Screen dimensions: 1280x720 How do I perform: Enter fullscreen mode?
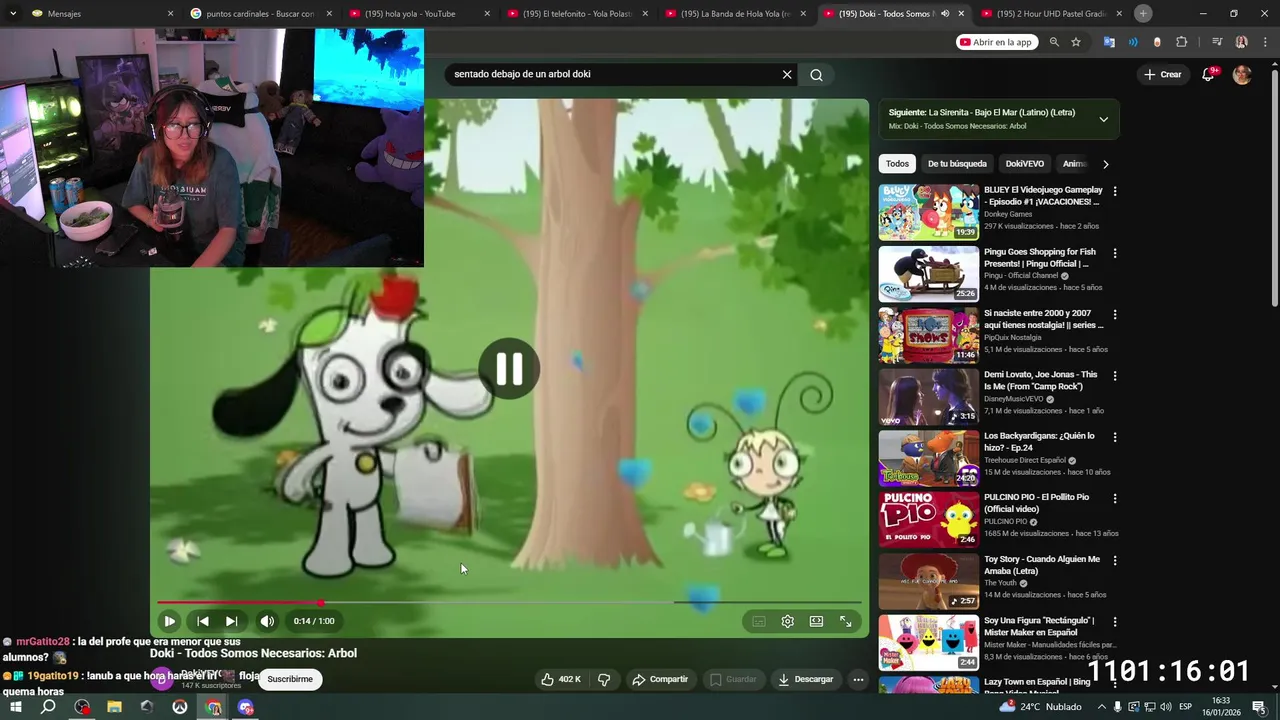(x=846, y=621)
